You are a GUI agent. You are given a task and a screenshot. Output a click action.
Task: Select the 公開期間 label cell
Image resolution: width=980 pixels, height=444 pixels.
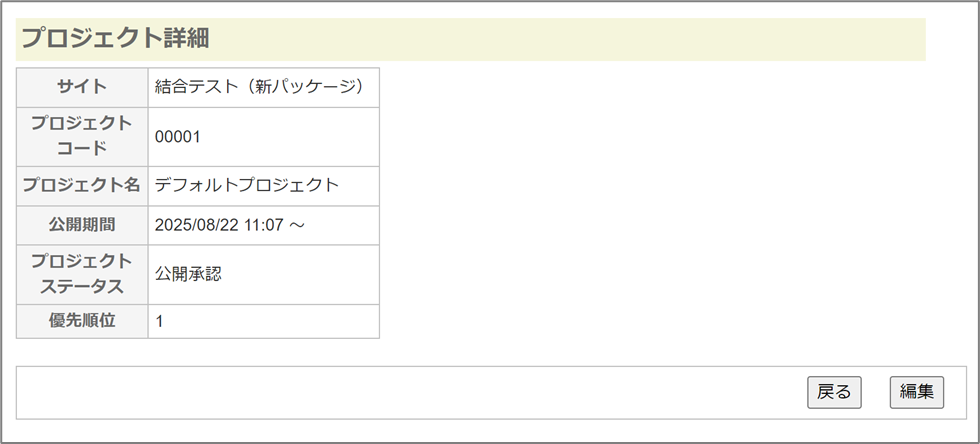coord(82,225)
